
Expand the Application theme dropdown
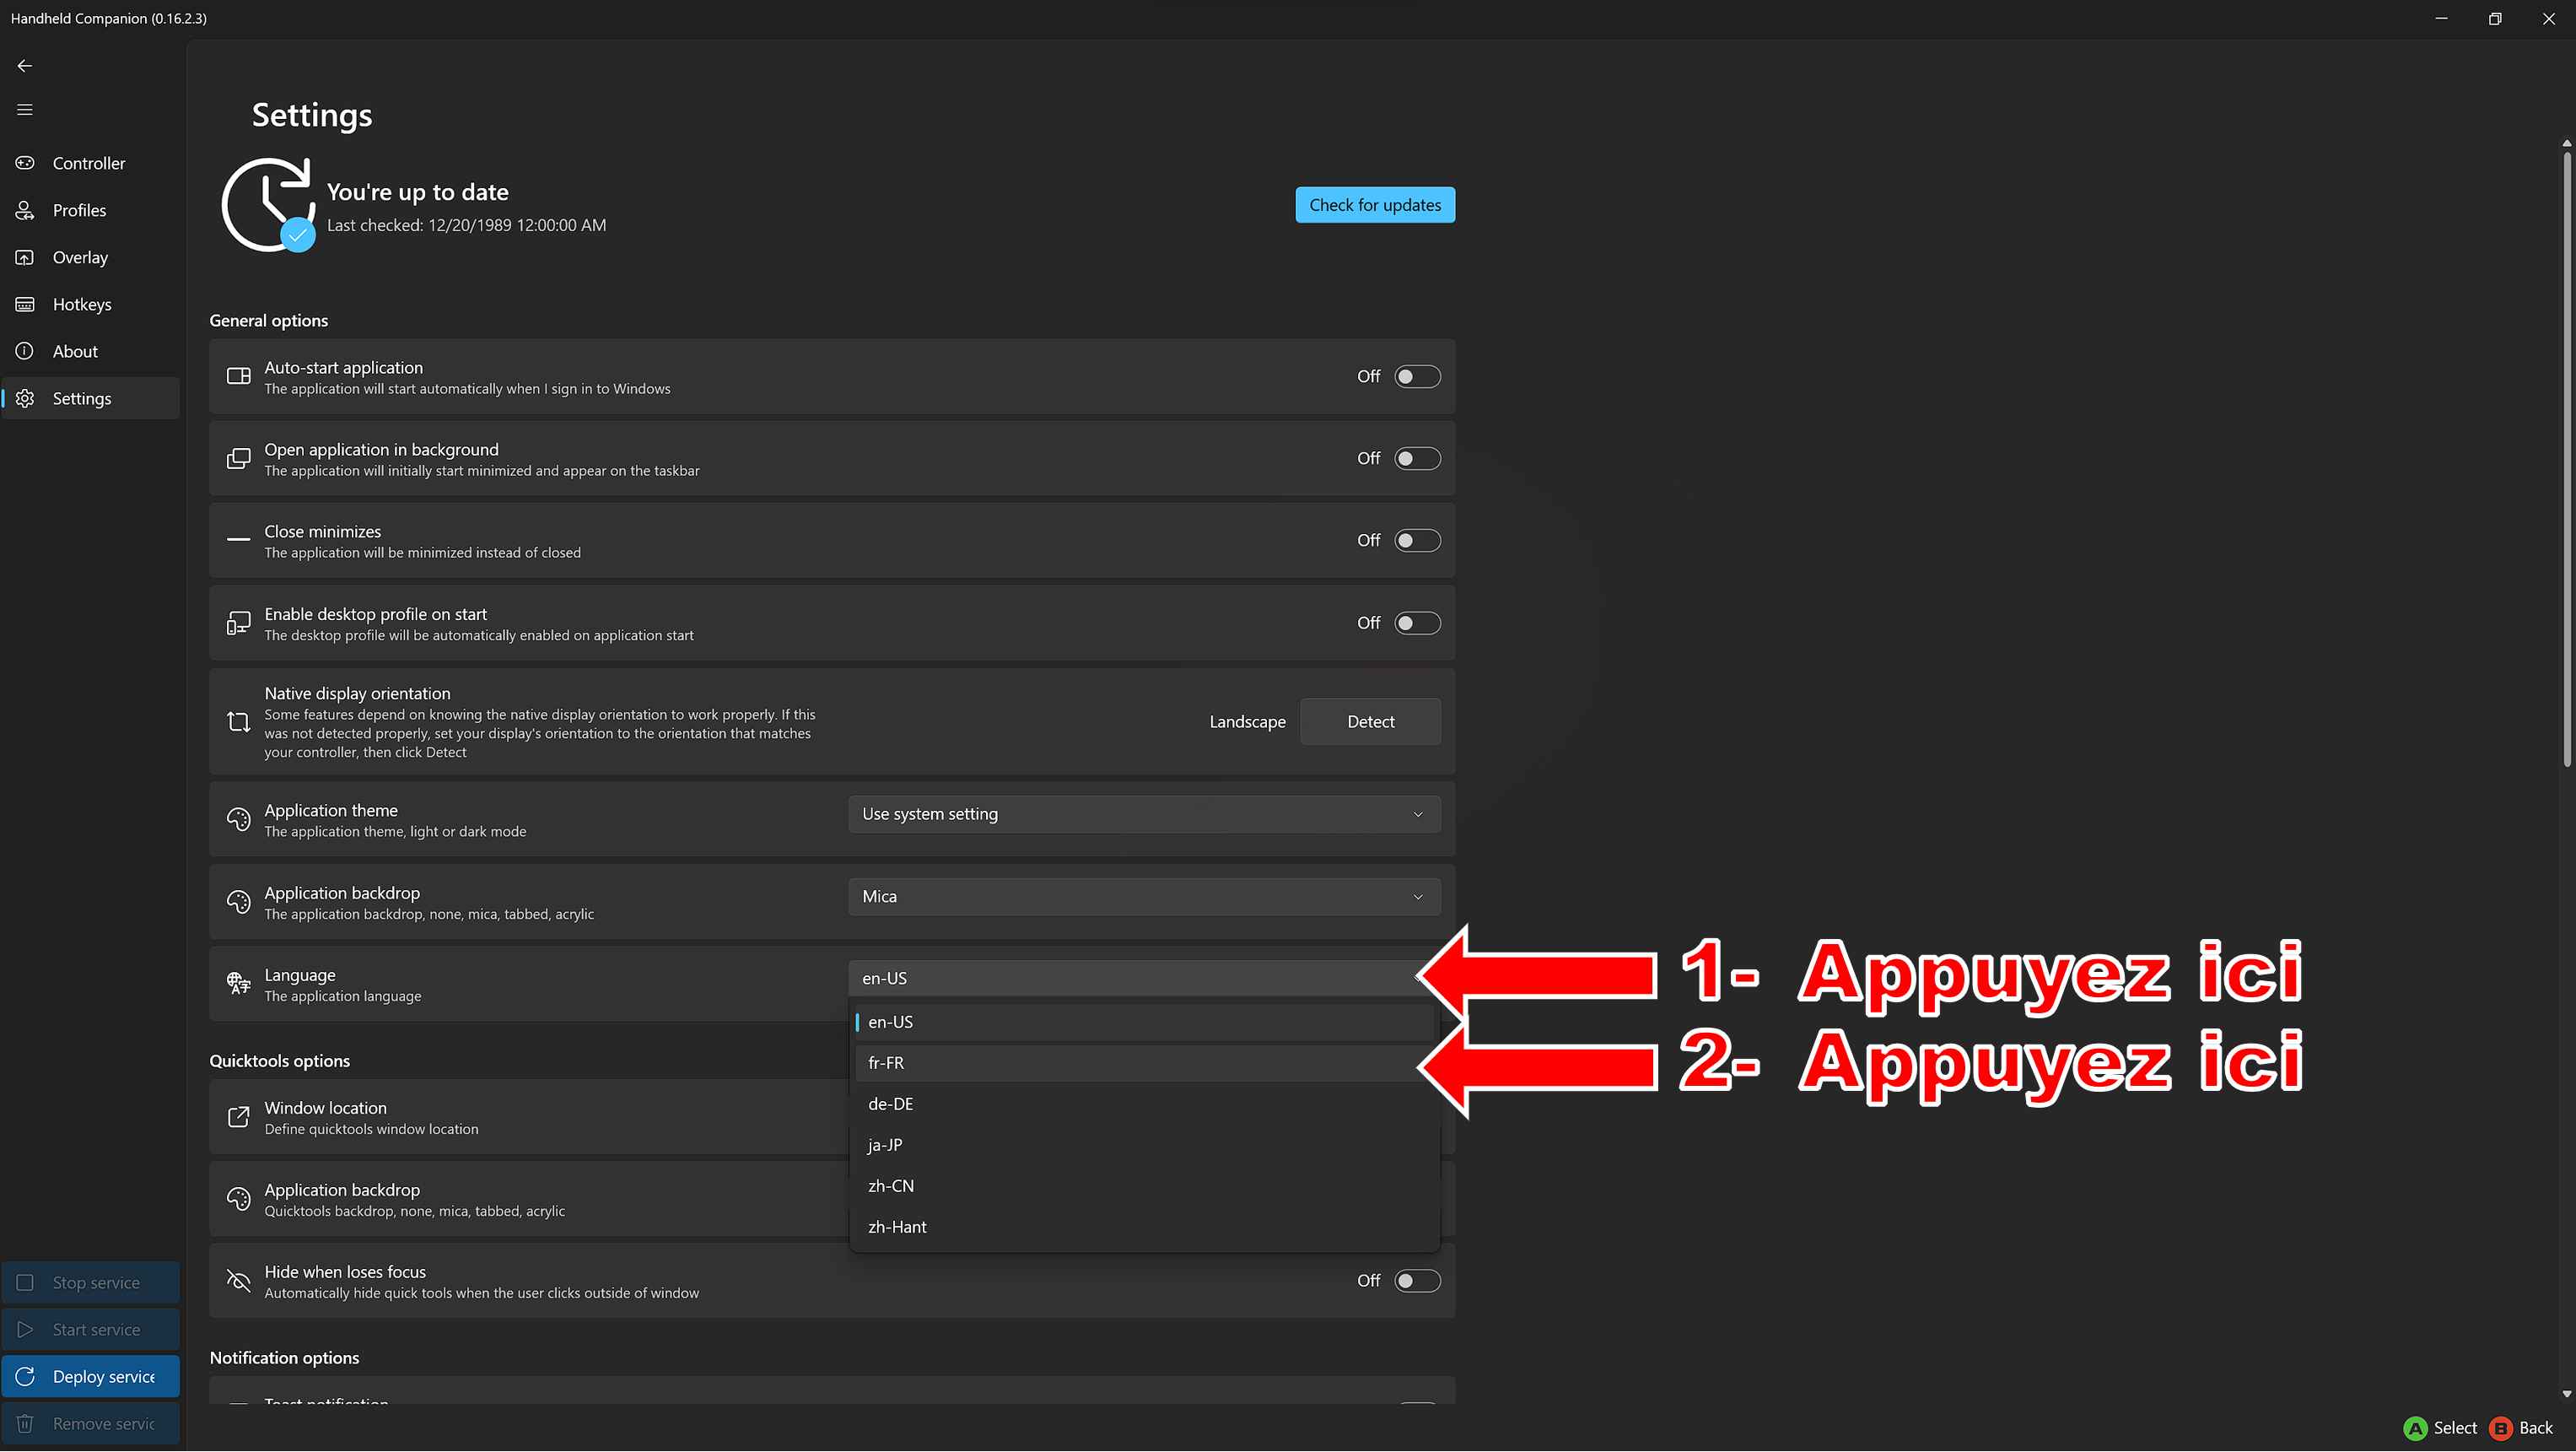[x=1144, y=814]
